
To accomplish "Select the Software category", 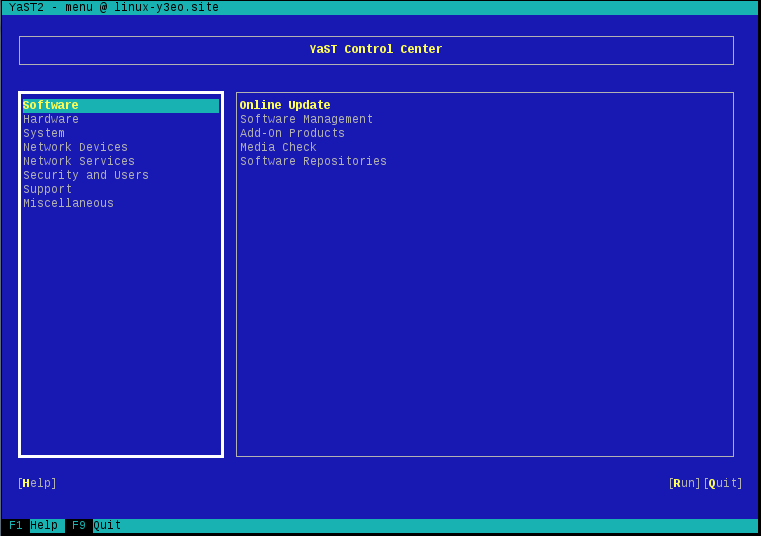I will point(121,105).
